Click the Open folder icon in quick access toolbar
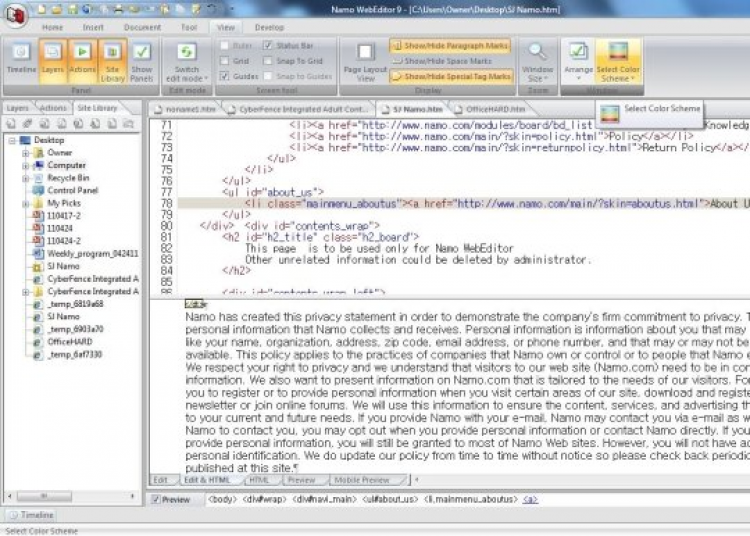750x536 pixels. (x=56, y=9)
